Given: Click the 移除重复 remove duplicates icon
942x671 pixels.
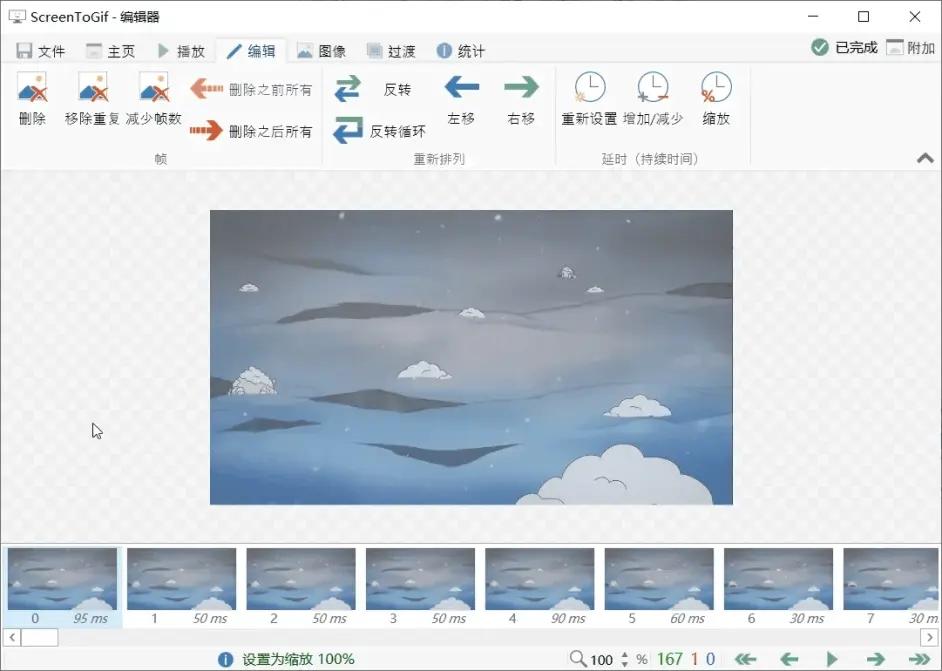Looking at the screenshot, I should point(93,88).
